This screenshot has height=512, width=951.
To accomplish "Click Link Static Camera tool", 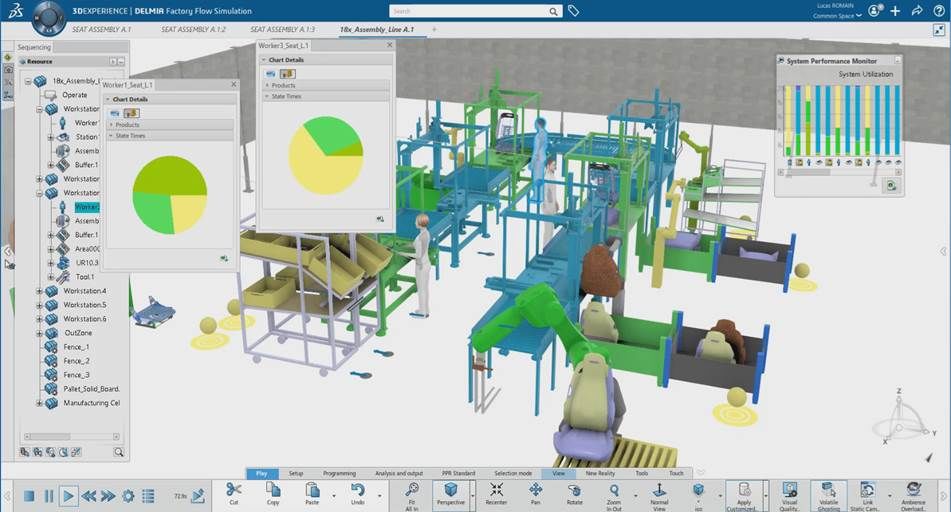I will tap(868, 495).
